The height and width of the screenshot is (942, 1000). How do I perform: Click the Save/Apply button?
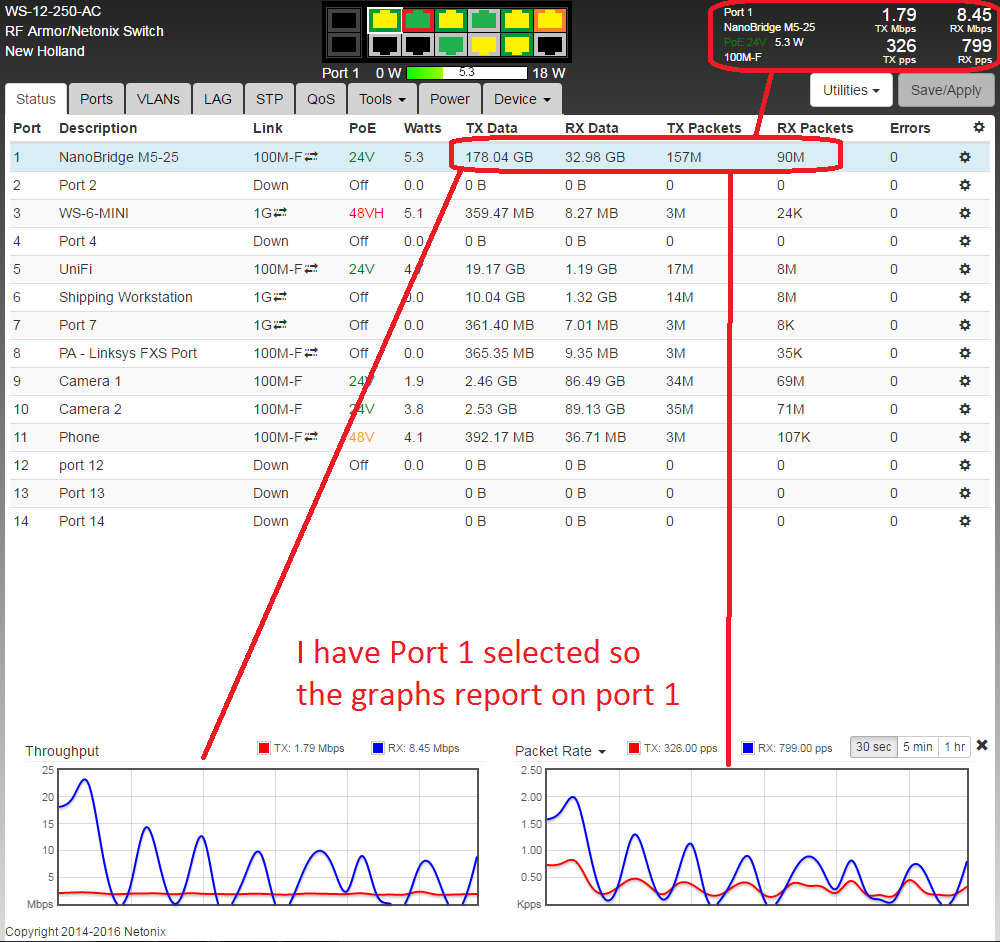[x=946, y=90]
